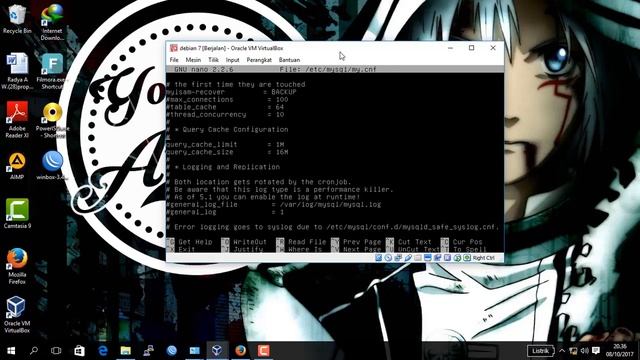This screenshot has height=360, width=640.
Task: Launch Microsoft Edge from the taskbar
Action: (x=102, y=351)
